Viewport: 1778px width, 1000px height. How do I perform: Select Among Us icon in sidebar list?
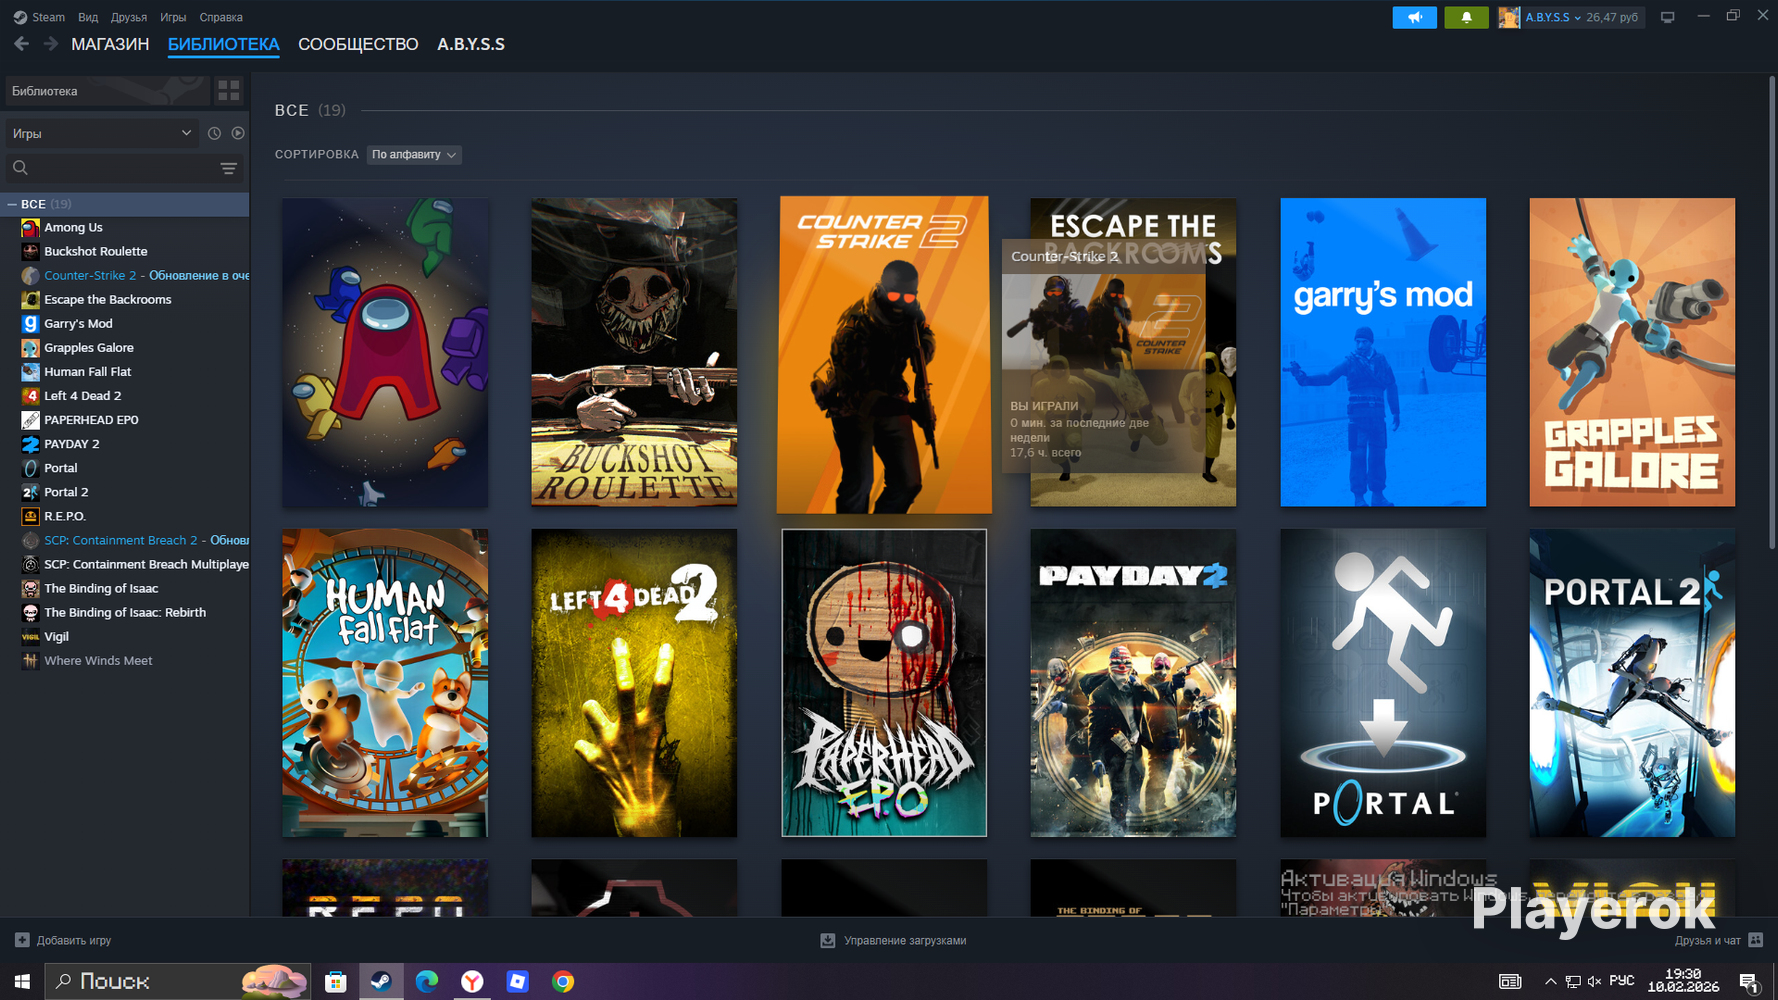[30, 228]
